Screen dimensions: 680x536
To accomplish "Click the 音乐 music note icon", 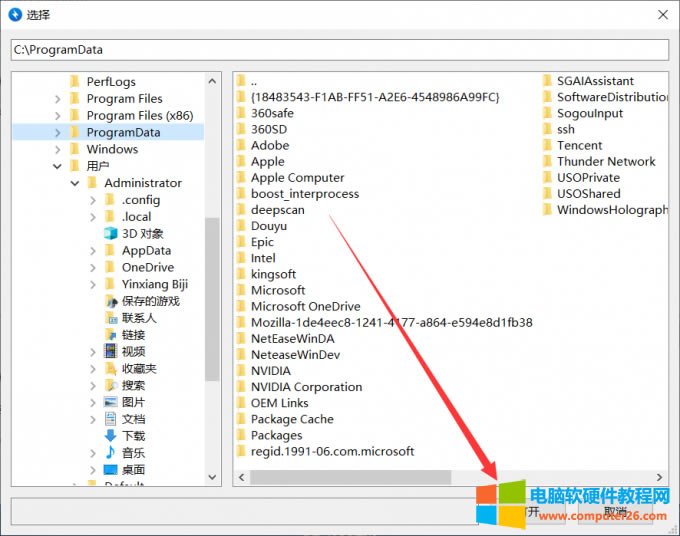I will pos(110,453).
